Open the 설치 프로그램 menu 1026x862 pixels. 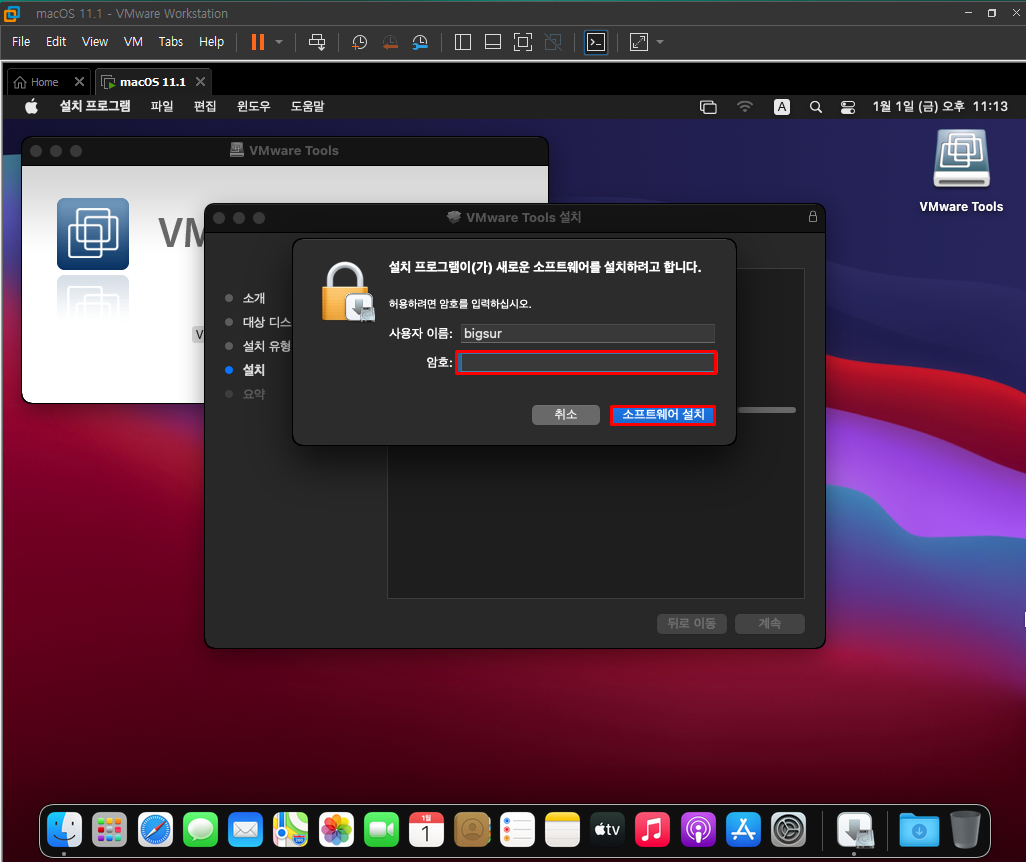[95, 106]
